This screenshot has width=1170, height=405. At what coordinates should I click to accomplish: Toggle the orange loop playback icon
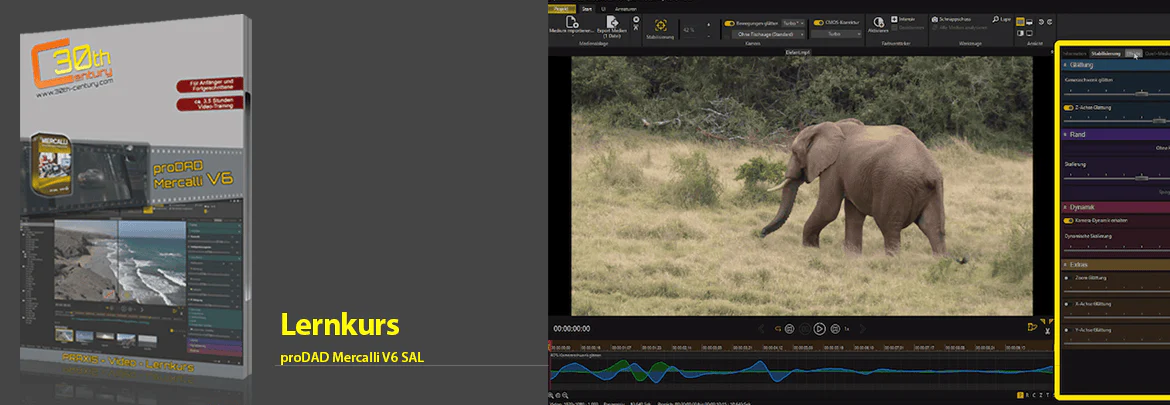[778, 329]
